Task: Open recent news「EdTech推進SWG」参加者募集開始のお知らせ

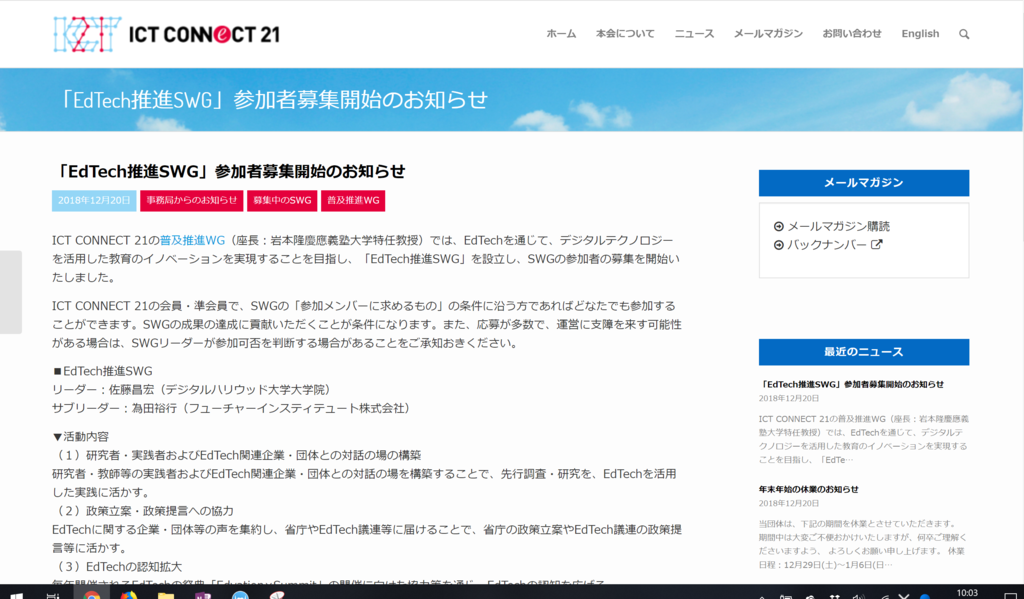Action: [x=851, y=385]
